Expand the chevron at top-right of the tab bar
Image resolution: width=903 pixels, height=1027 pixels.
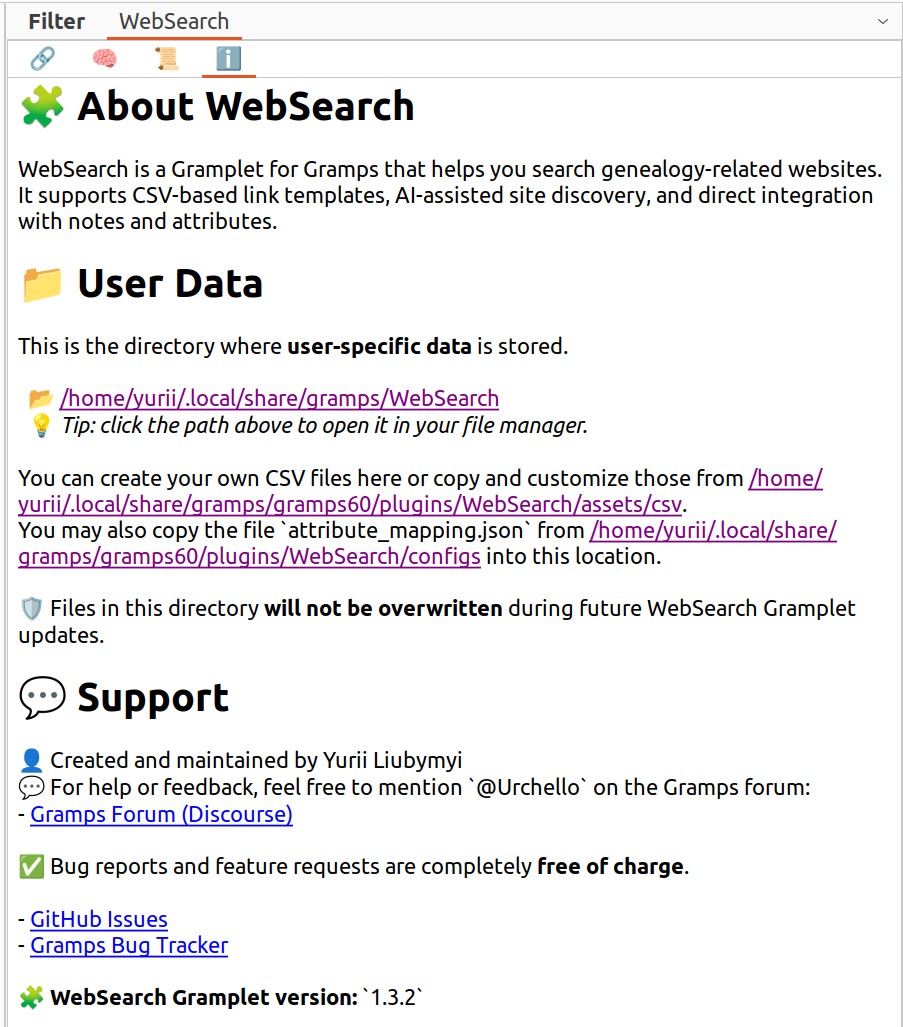882,21
